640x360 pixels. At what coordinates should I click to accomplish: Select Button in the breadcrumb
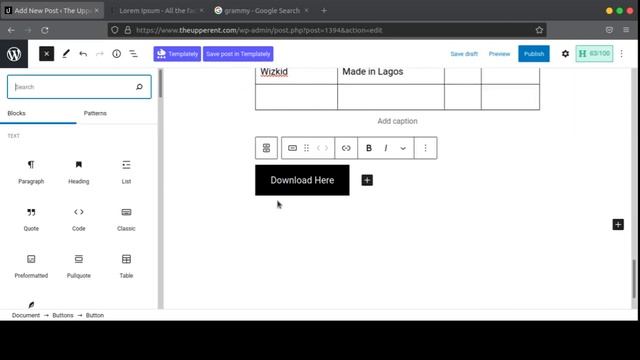pyautogui.click(x=95, y=315)
